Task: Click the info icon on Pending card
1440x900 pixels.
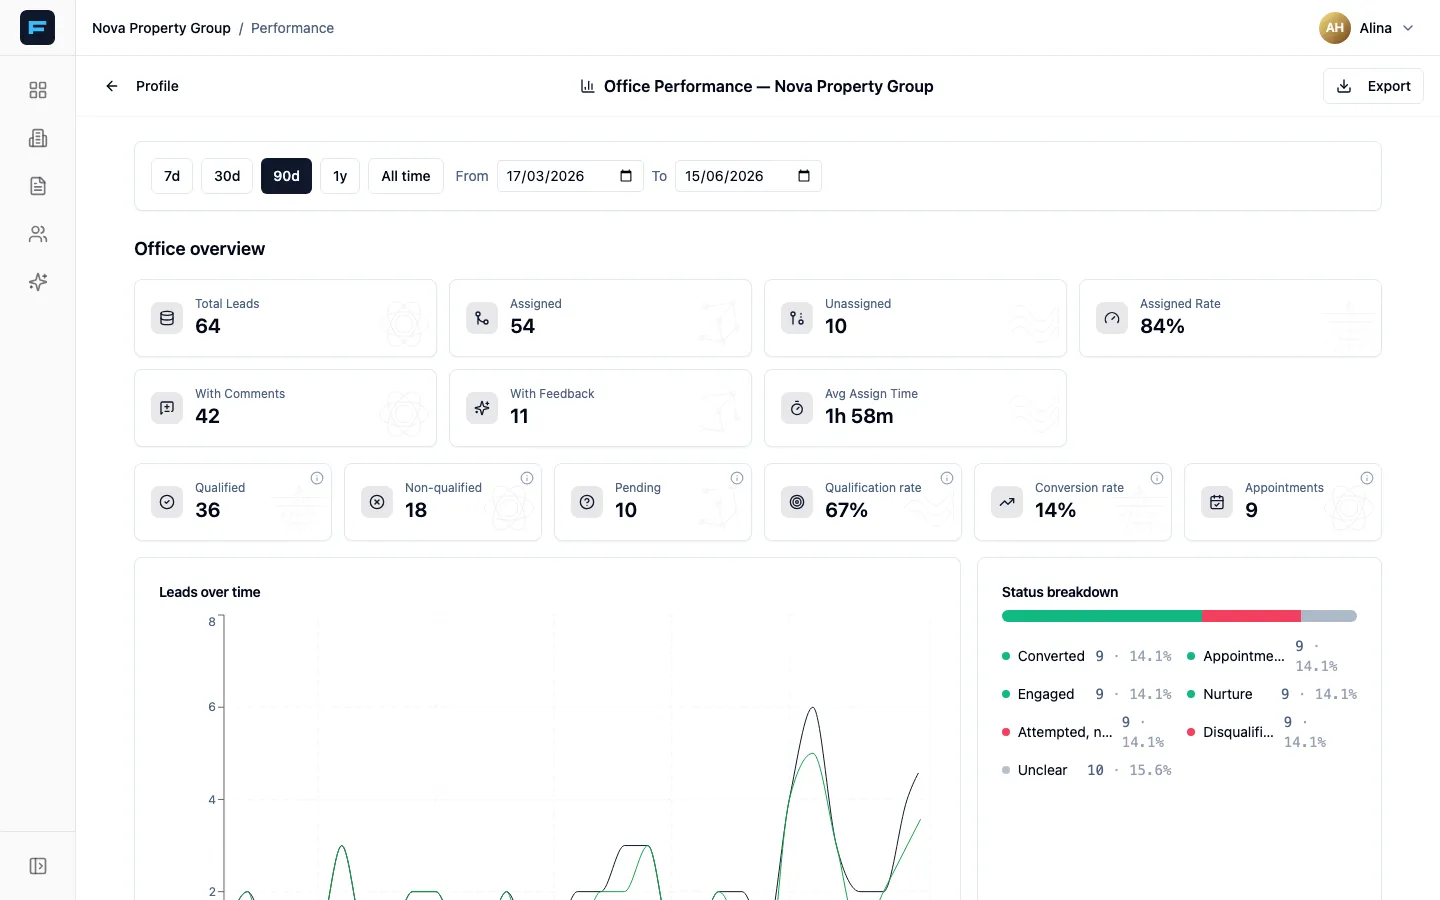Action: point(737,478)
